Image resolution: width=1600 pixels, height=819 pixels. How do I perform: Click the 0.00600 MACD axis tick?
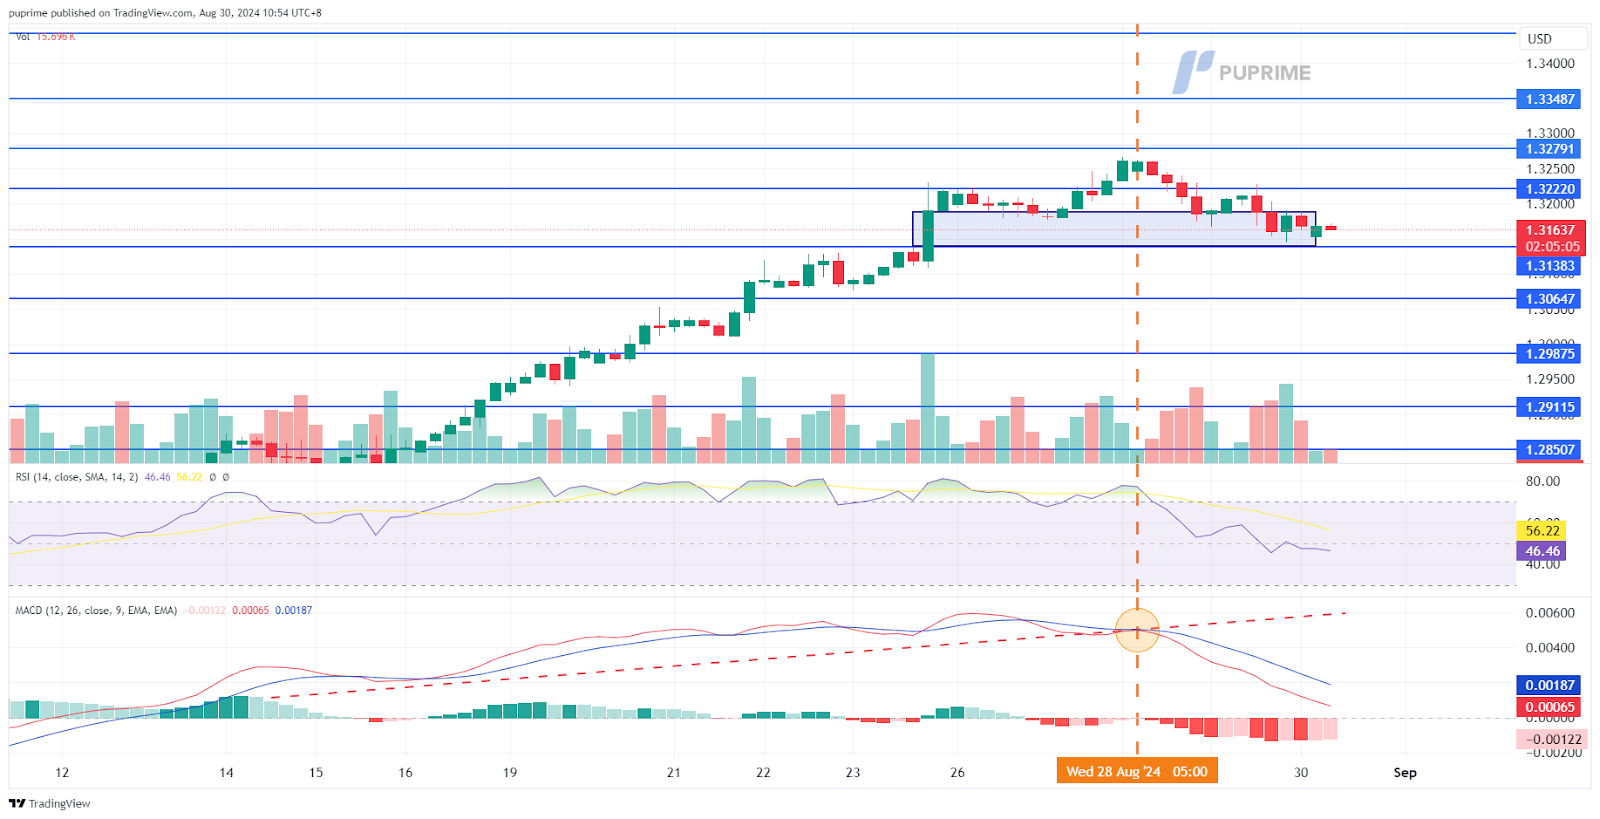[1550, 613]
